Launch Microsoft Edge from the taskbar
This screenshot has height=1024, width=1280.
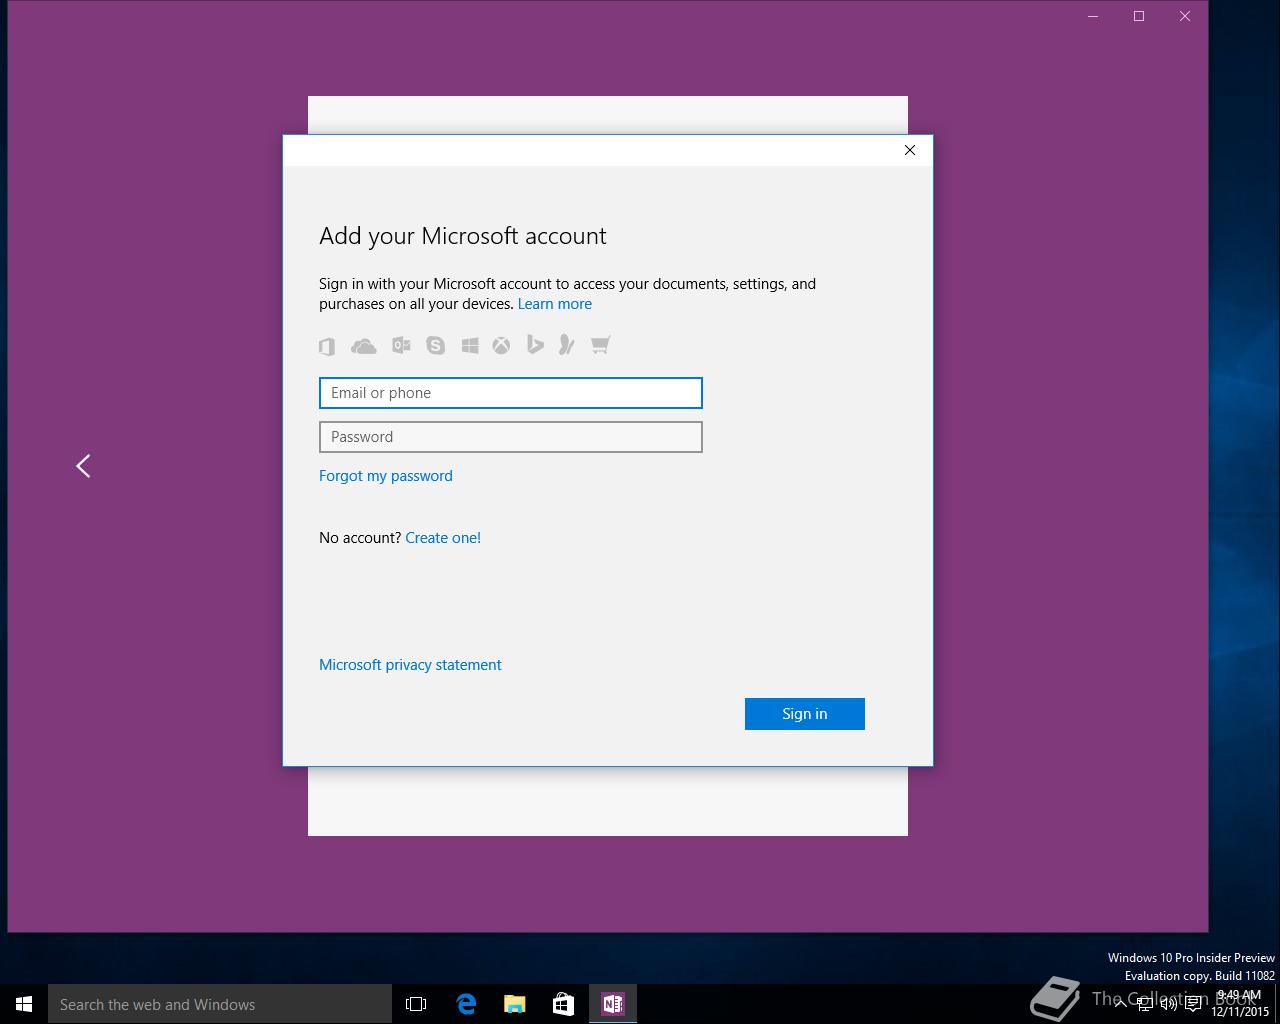click(466, 1004)
